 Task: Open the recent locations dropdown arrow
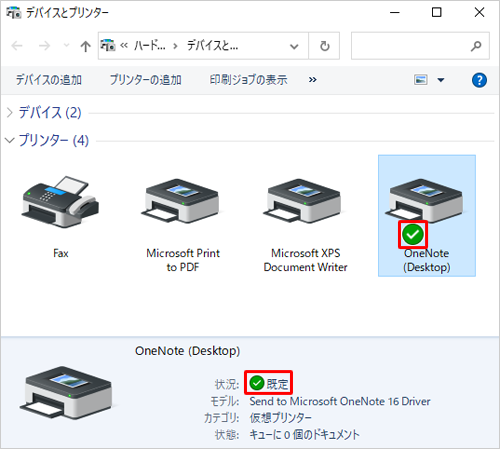(x=67, y=46)
